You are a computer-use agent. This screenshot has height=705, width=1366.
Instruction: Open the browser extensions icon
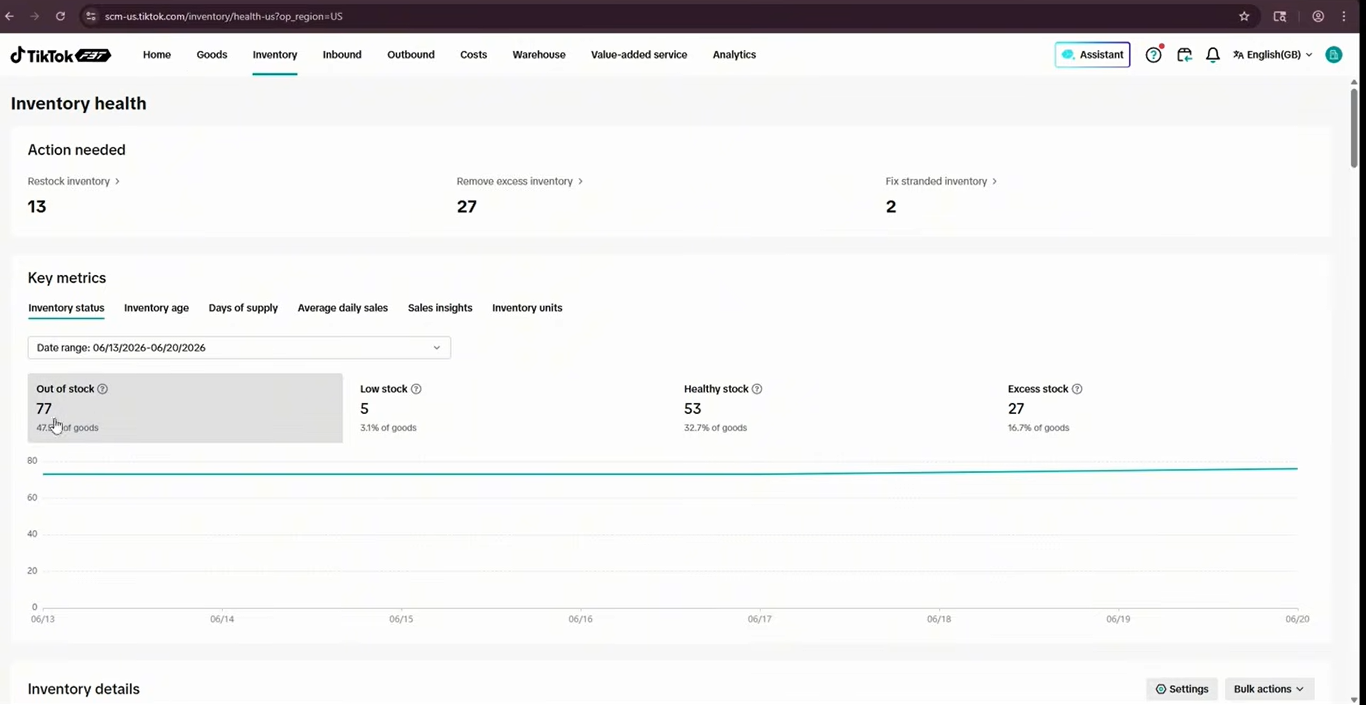pyautogui.click(x=1280, y=16)
